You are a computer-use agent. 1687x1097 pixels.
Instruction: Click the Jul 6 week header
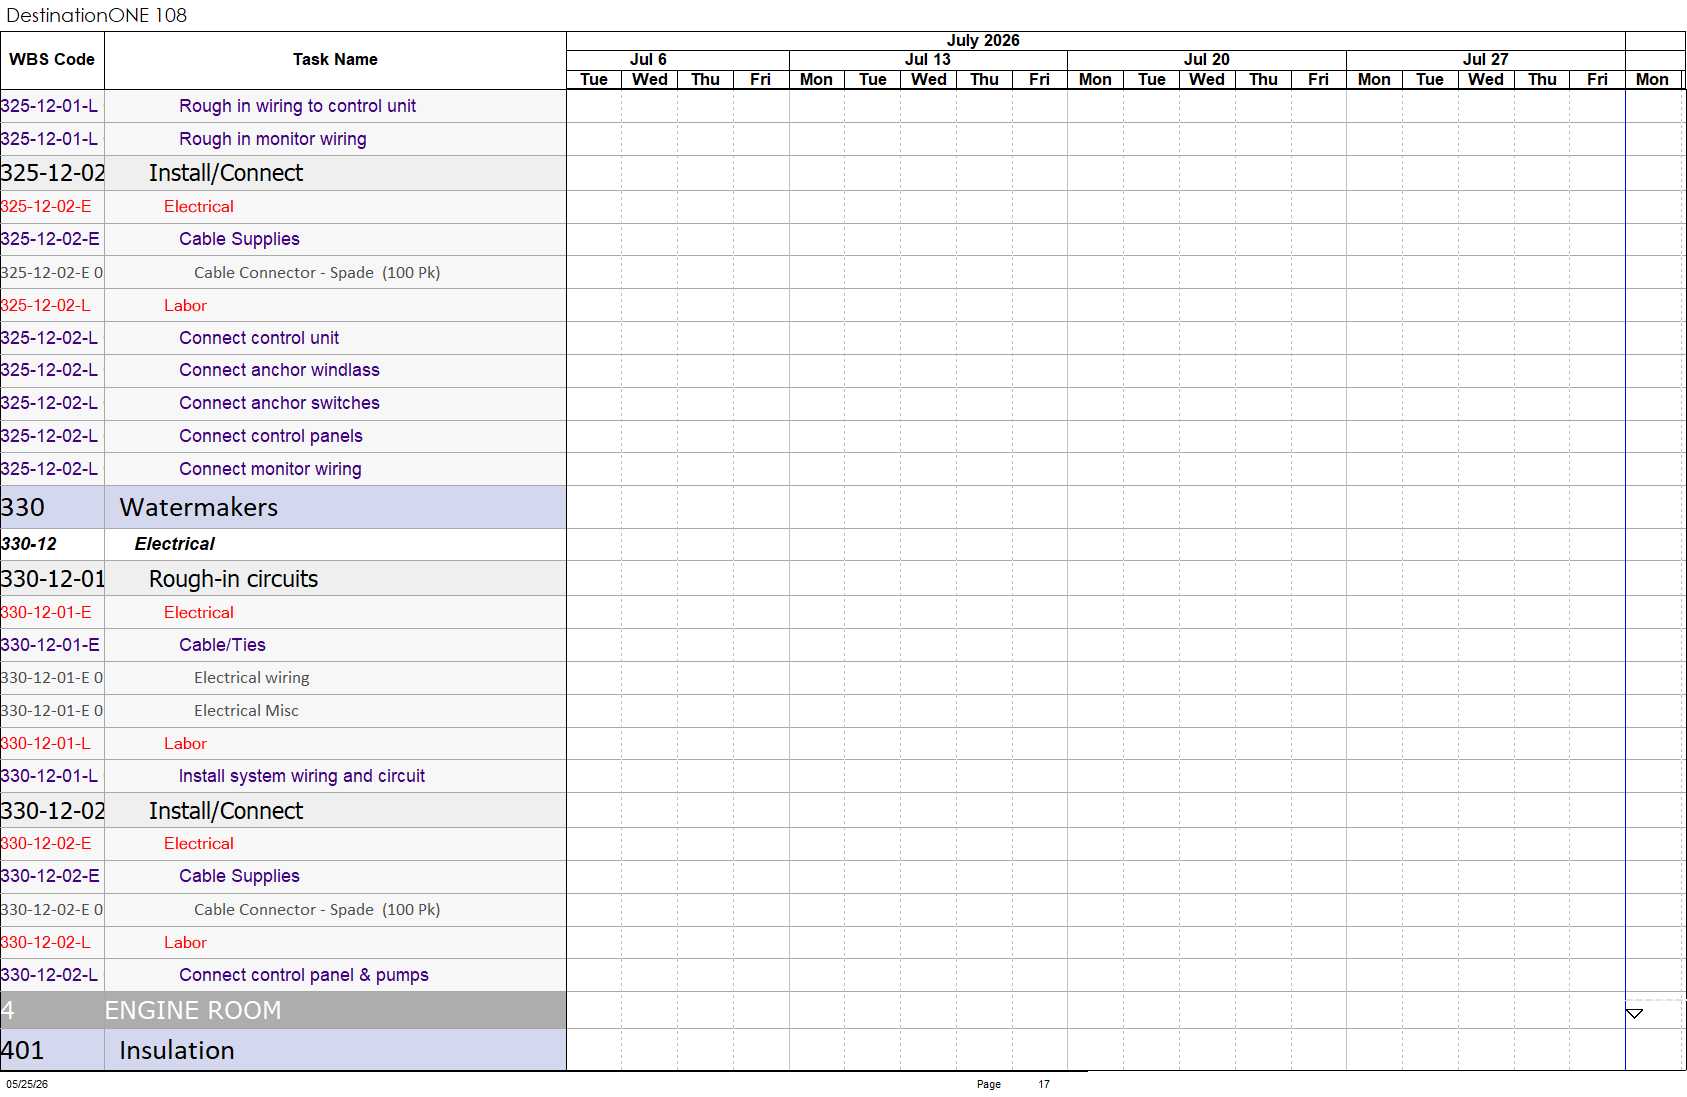pos(648,60)
